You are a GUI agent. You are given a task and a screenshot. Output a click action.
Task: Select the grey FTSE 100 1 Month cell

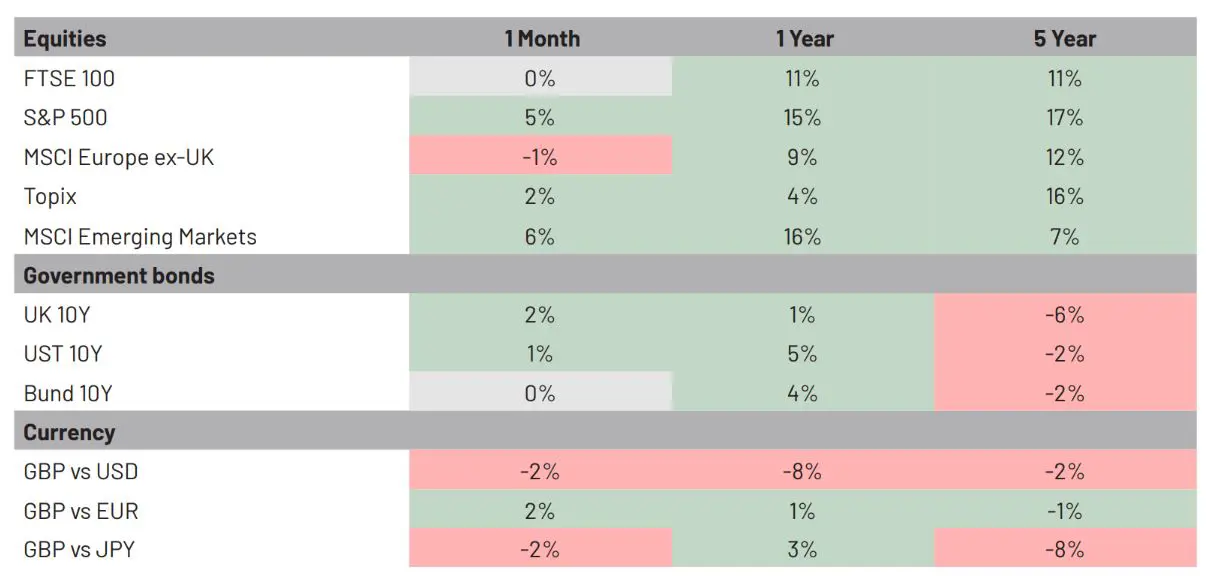click(540, 78)
